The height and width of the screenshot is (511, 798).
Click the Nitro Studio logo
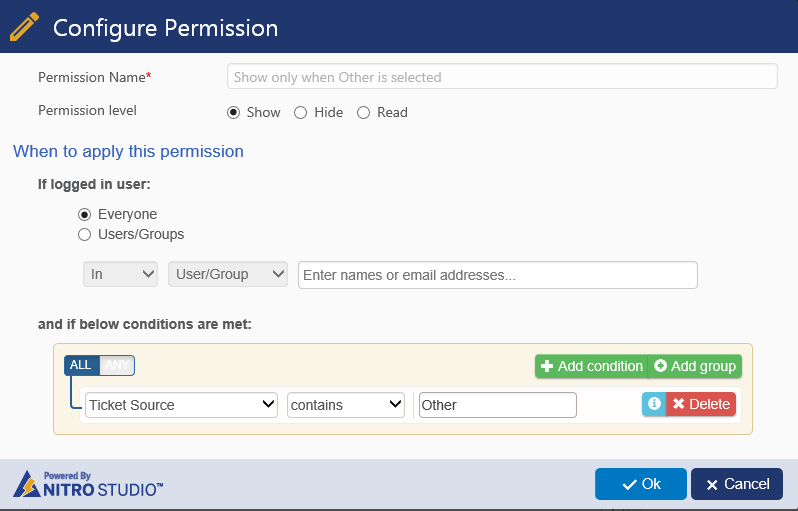coord(88,484)
